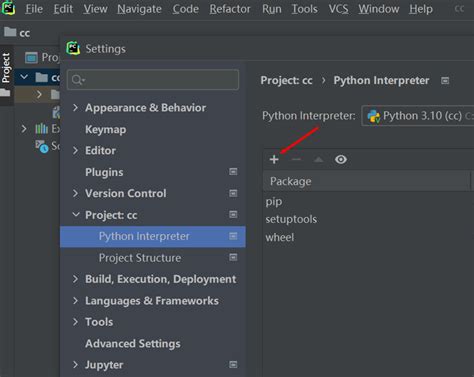Expand Build, Execution, Deployment section

click(x=76, y=279)
